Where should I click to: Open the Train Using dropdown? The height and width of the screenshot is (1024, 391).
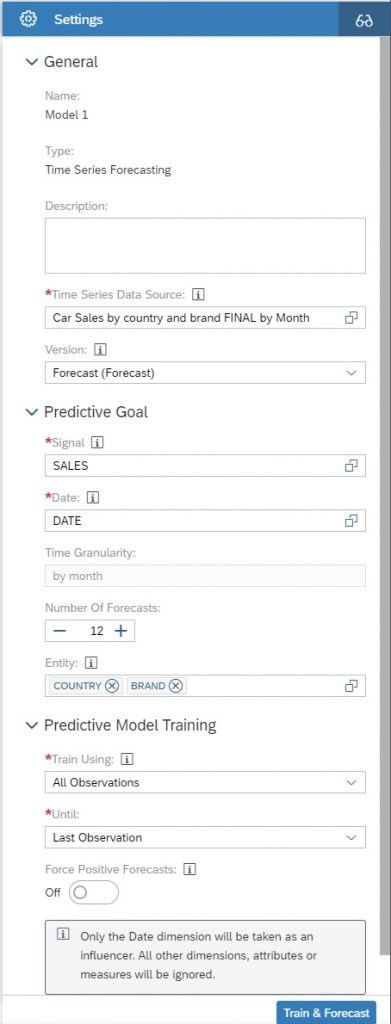205,782
